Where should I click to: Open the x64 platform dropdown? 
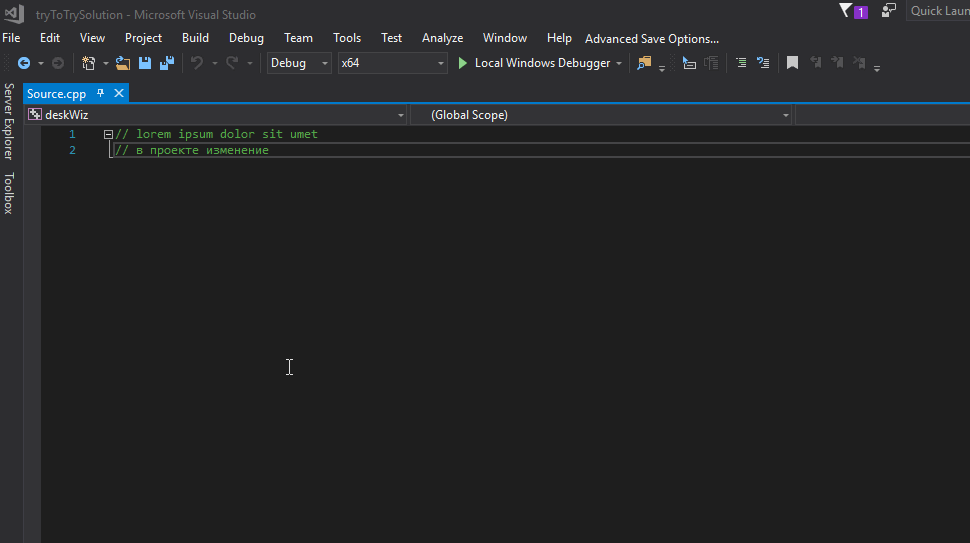392,63
